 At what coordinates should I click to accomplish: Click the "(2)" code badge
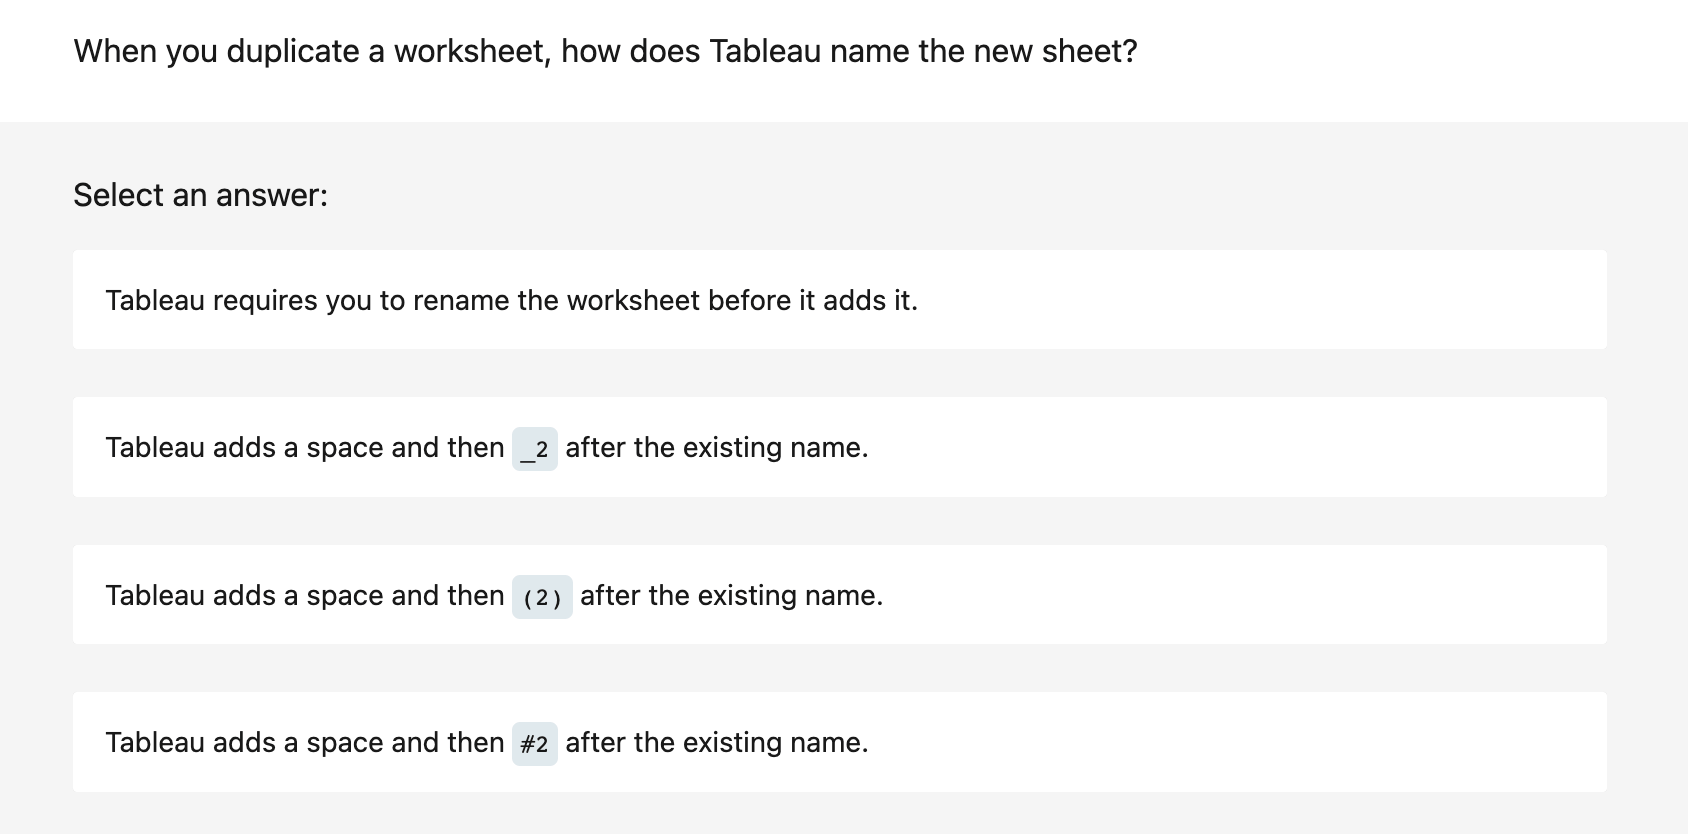pyautogui.click(x=542, y=597)
